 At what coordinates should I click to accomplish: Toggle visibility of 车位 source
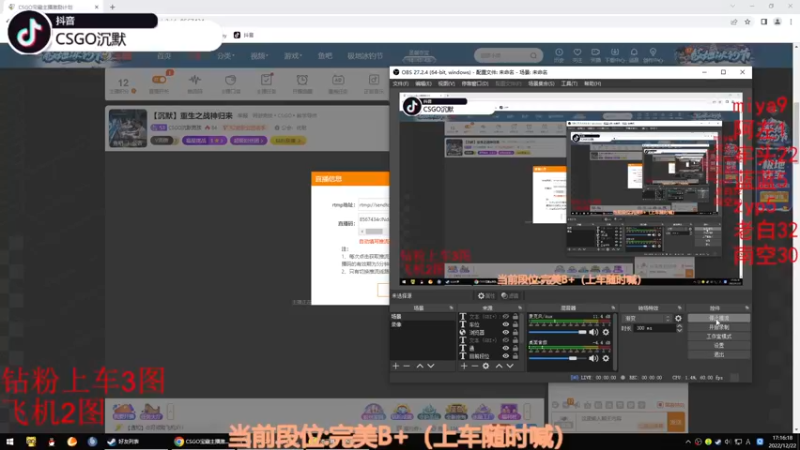pos(506,324)
